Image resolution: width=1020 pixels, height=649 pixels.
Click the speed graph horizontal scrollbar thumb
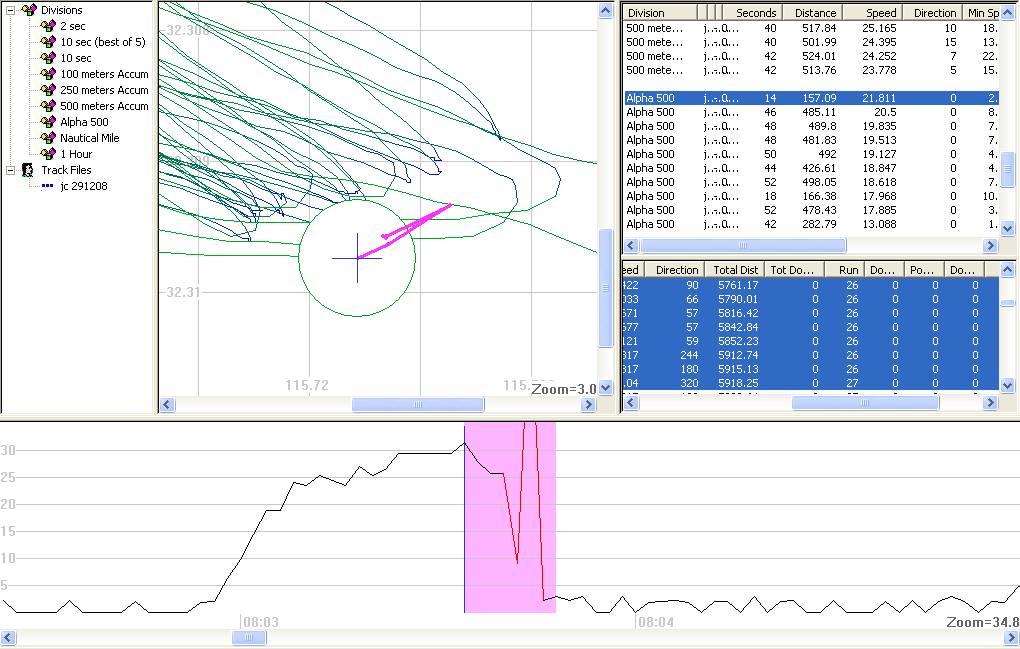point(249,638)
